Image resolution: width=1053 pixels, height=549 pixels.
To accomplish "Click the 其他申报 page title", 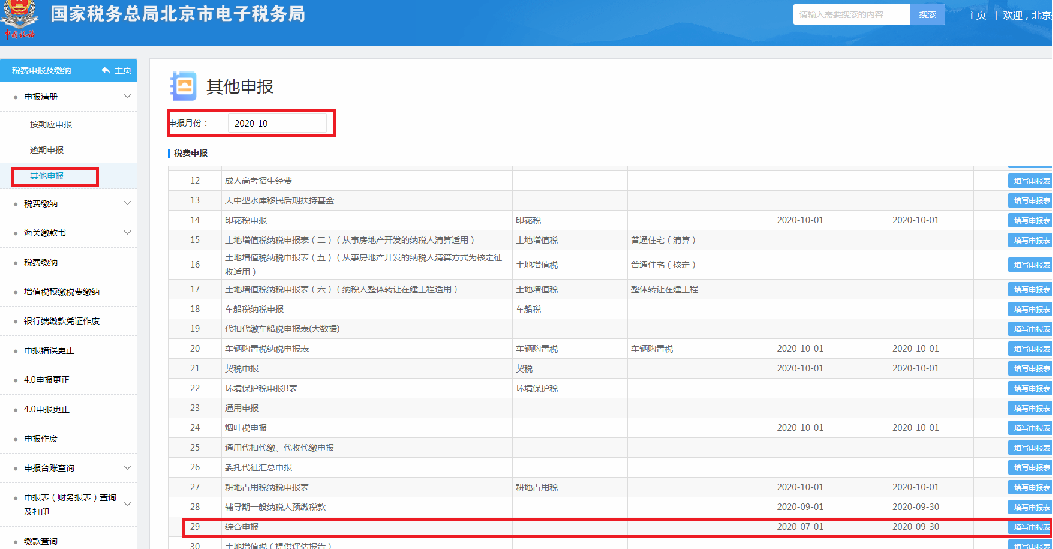I will 240,87.
